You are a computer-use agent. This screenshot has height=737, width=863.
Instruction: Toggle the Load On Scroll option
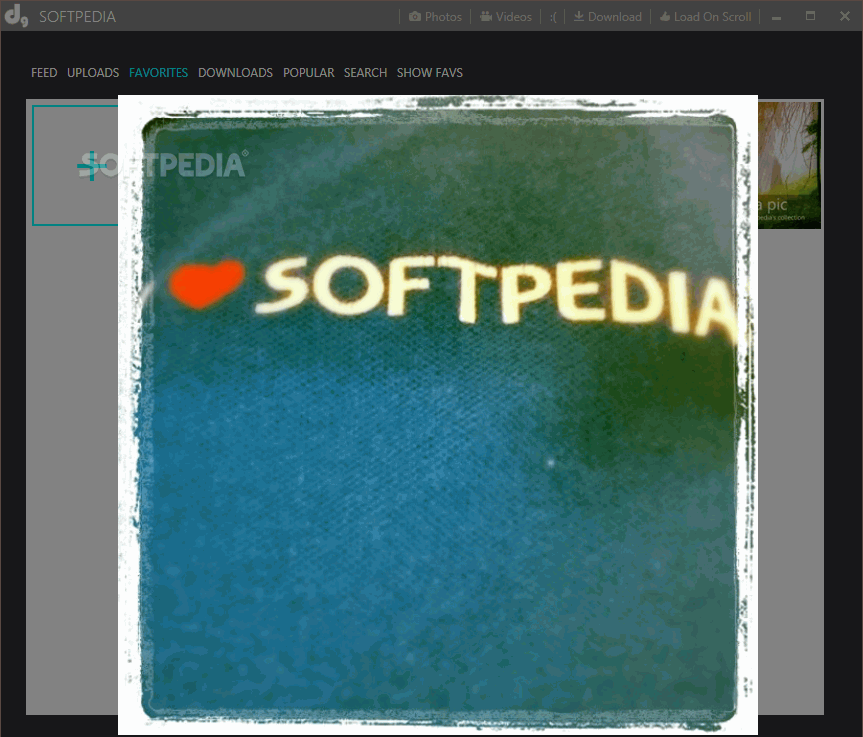click(x=706, y=17)
